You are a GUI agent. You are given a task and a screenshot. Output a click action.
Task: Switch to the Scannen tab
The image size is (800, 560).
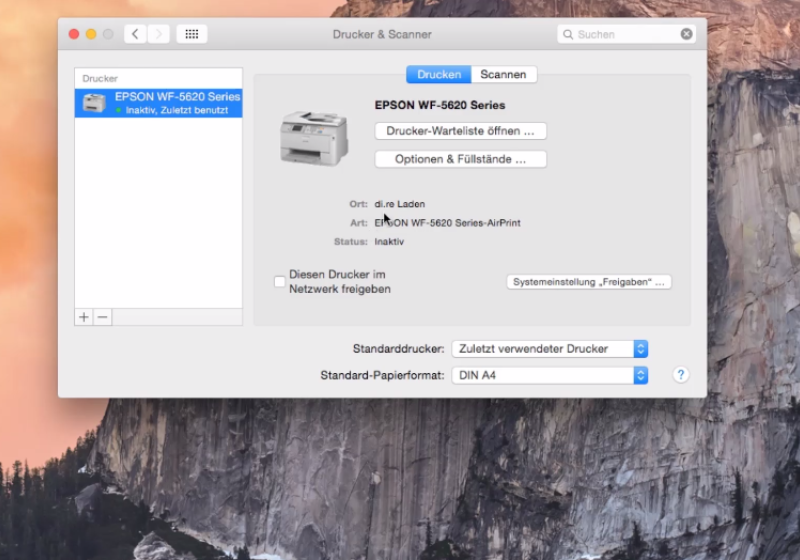pyautogui.click(x=504, y=75)
